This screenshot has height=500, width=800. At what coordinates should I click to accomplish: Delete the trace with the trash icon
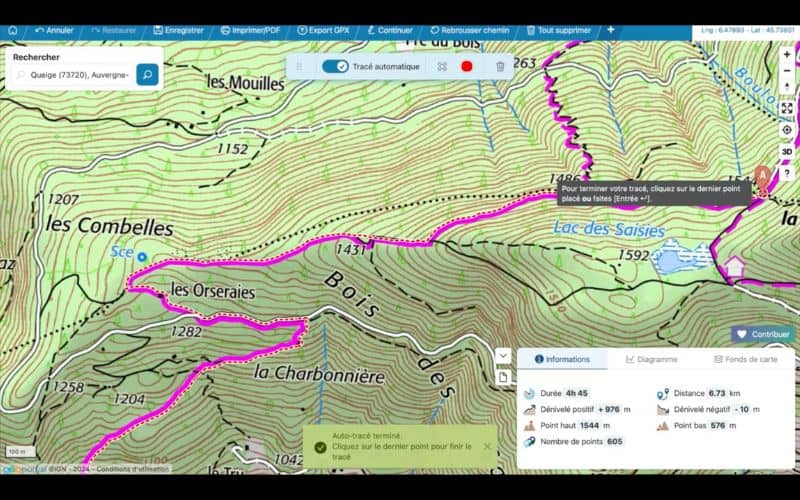point(500,67)
